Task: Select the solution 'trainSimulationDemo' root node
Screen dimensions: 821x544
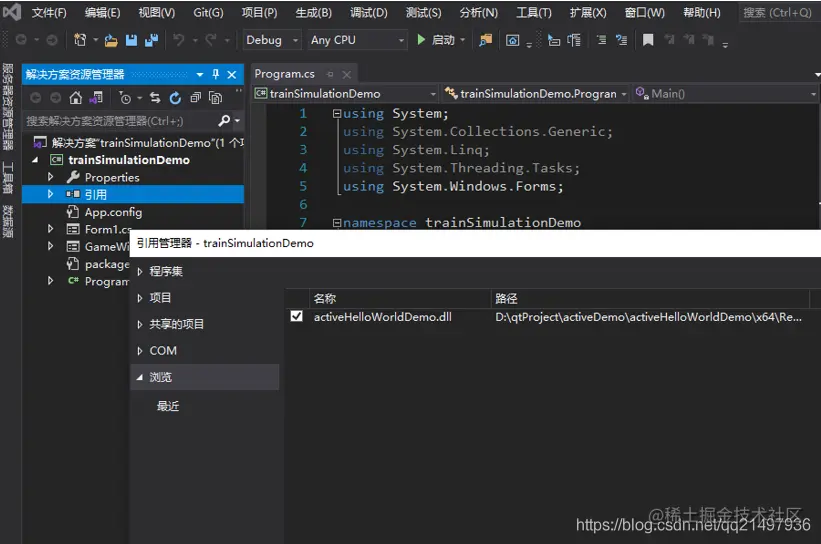Action: pyautogui.click(x=138, y=142)
